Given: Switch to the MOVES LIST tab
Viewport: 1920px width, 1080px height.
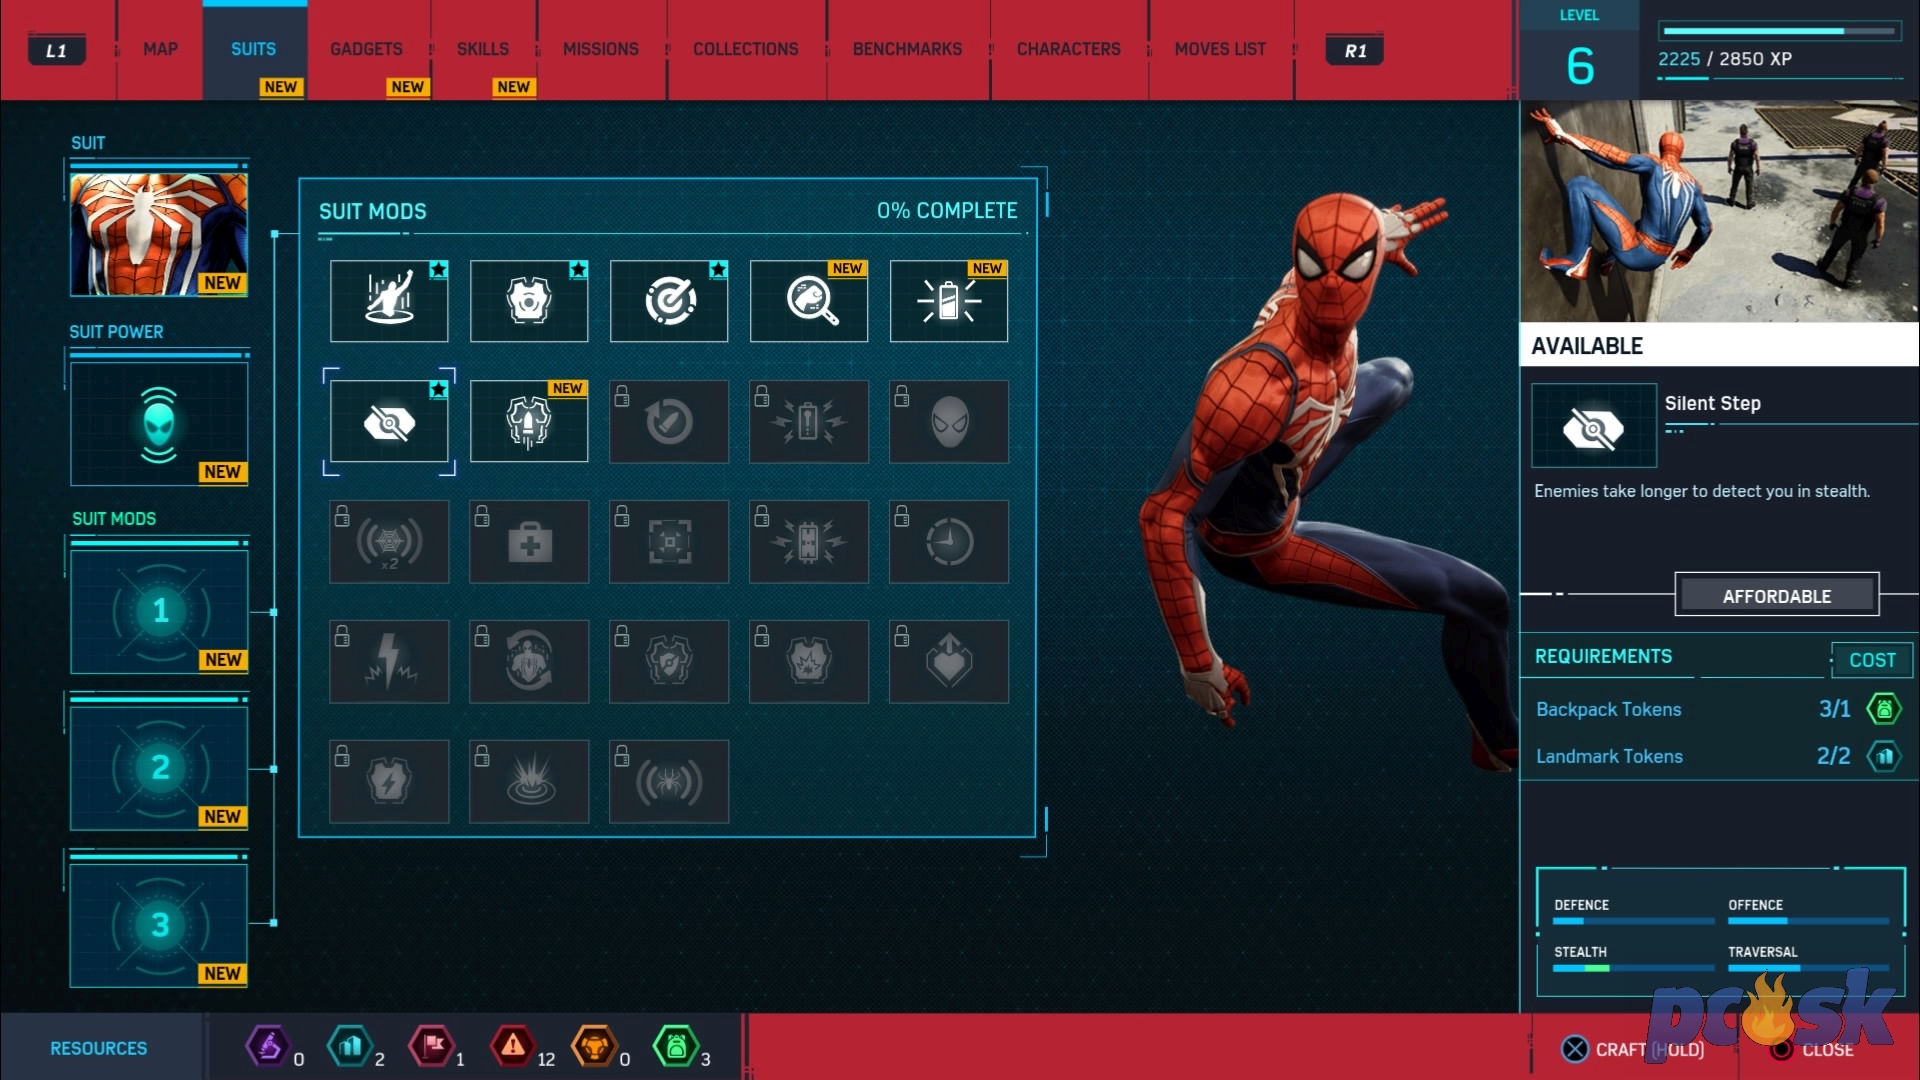Looking at the screenshot, I should pyautogui.click(x=1221, y=49).
